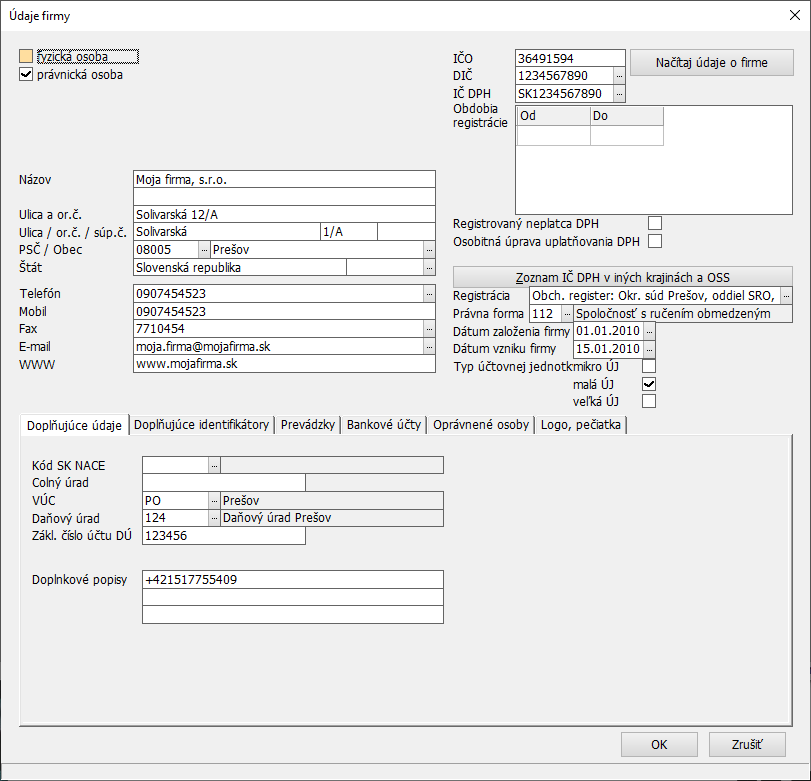811x781 pixels.
Task: Disable the malá ÚJ checkbox
Action: click(x=649, y=384)
